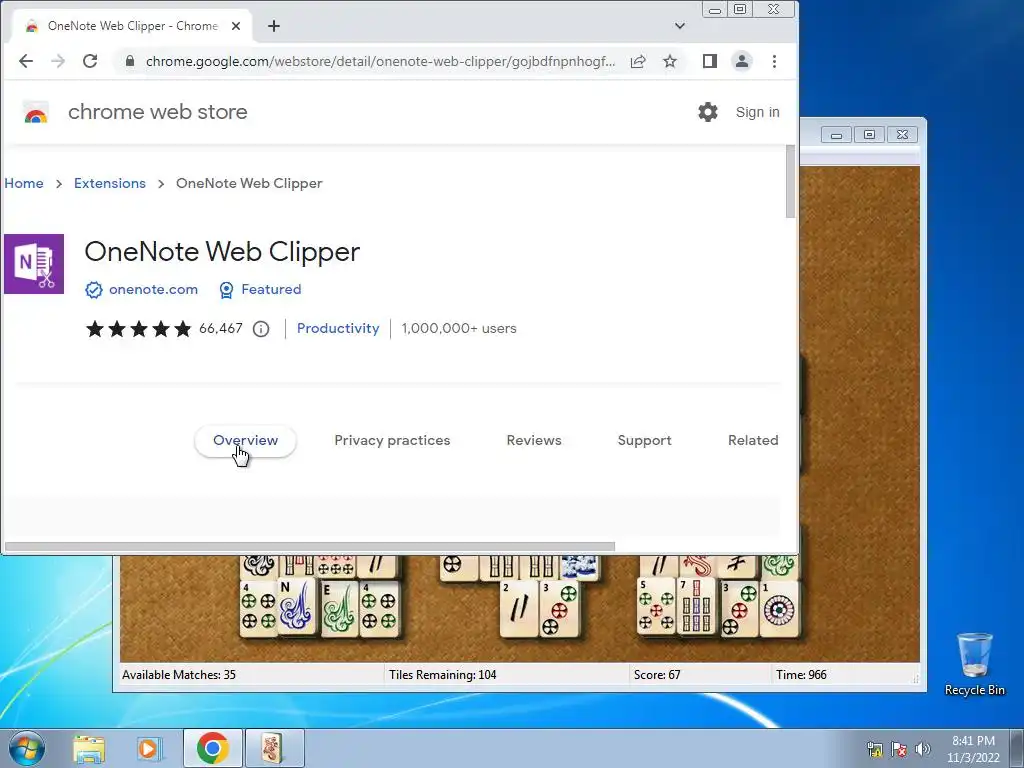Open the Related tab
The height and width of the screenshot is (768, 1024).
pos(753,441)
